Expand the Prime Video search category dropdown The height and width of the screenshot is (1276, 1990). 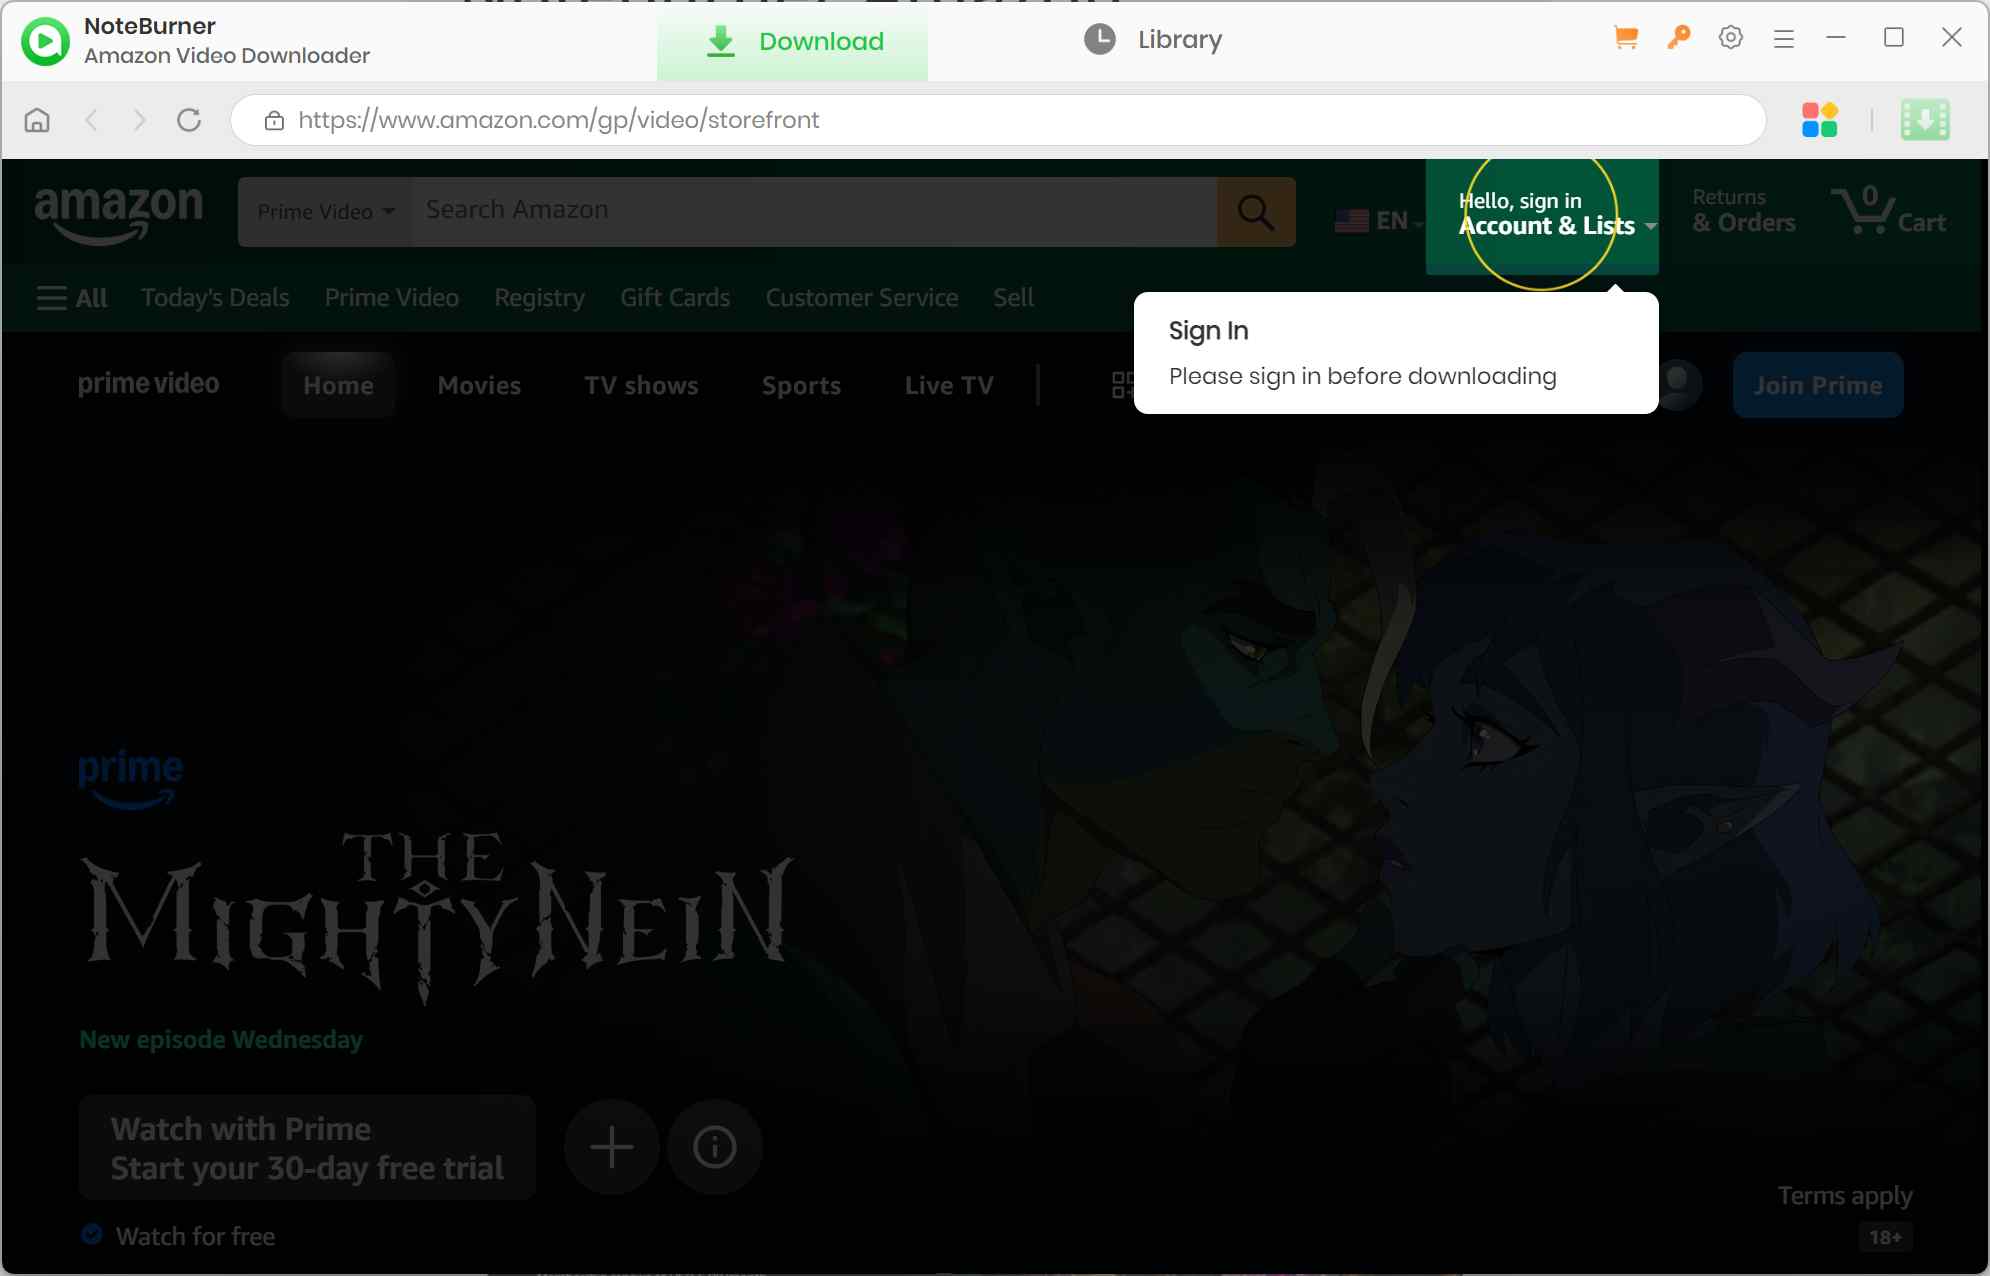pos(323,211)
